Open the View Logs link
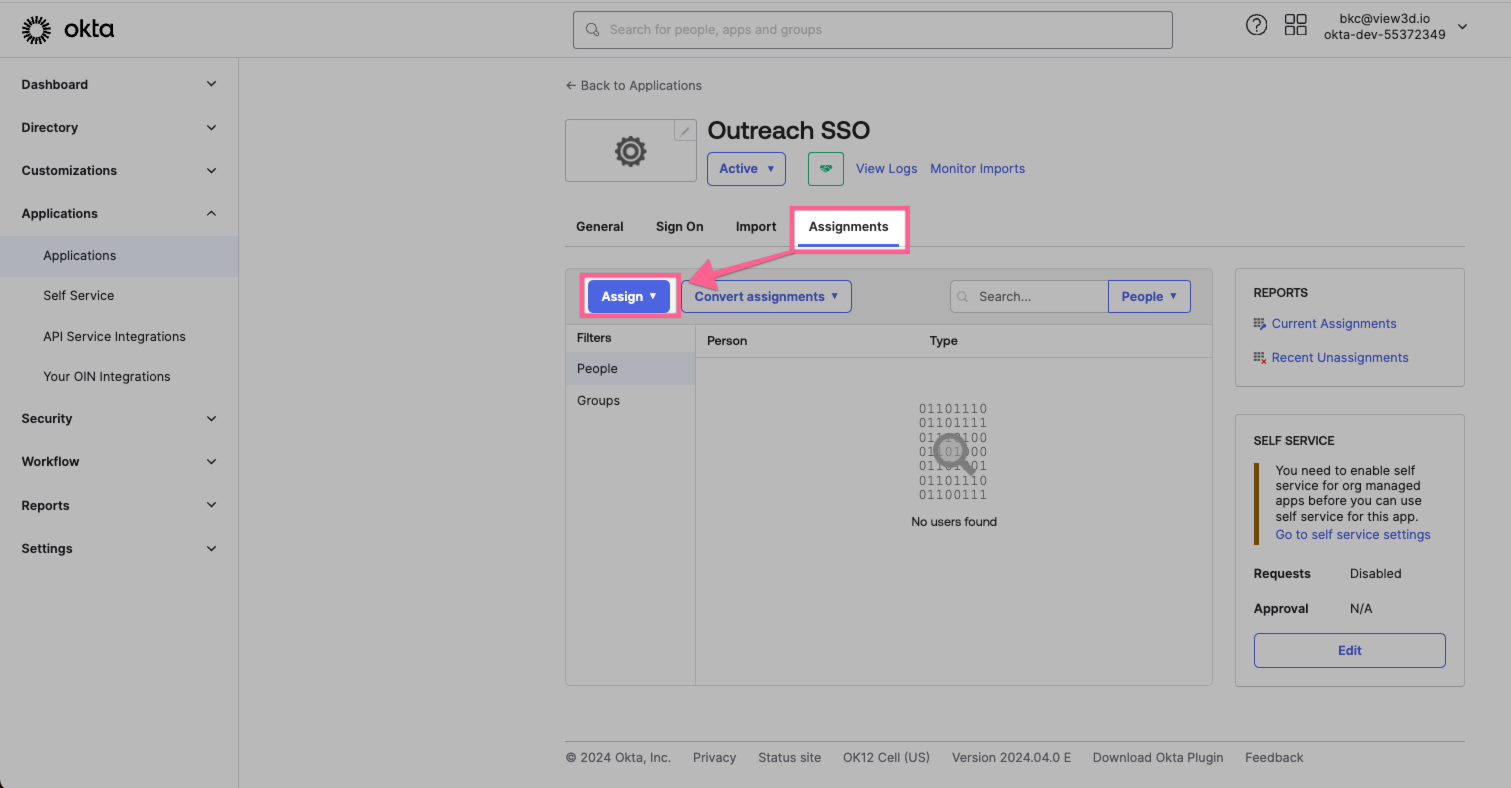The height and width of the screenshot is (788, 1511). pos(886,169)
